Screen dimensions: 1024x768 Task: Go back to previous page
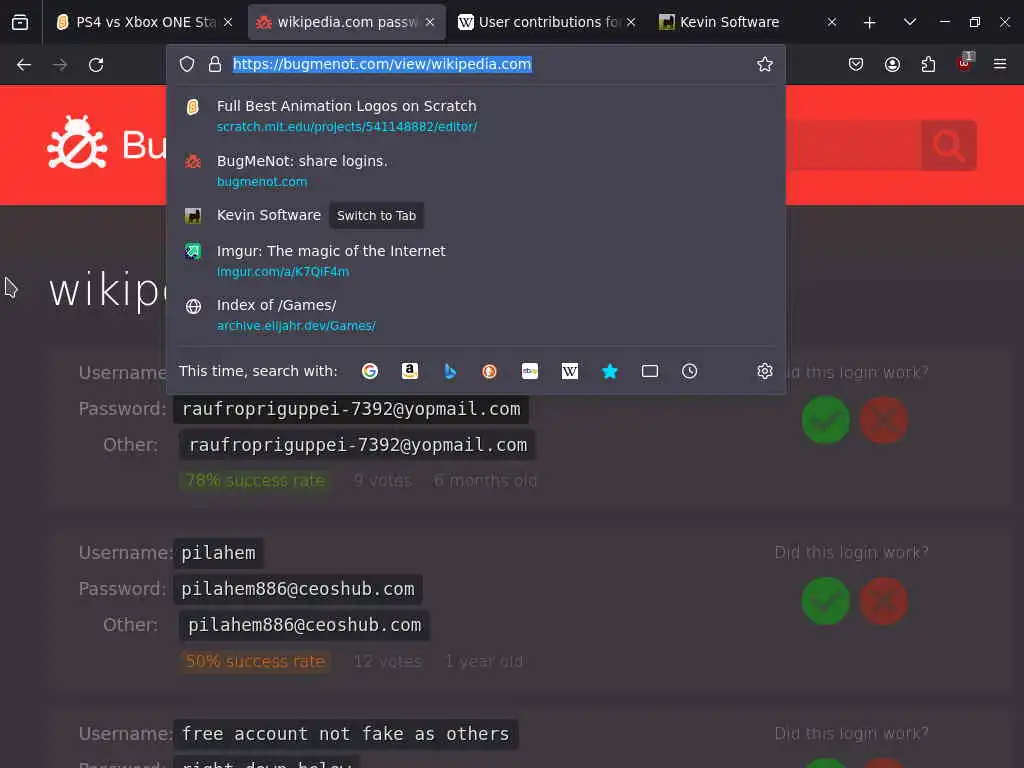24,65
